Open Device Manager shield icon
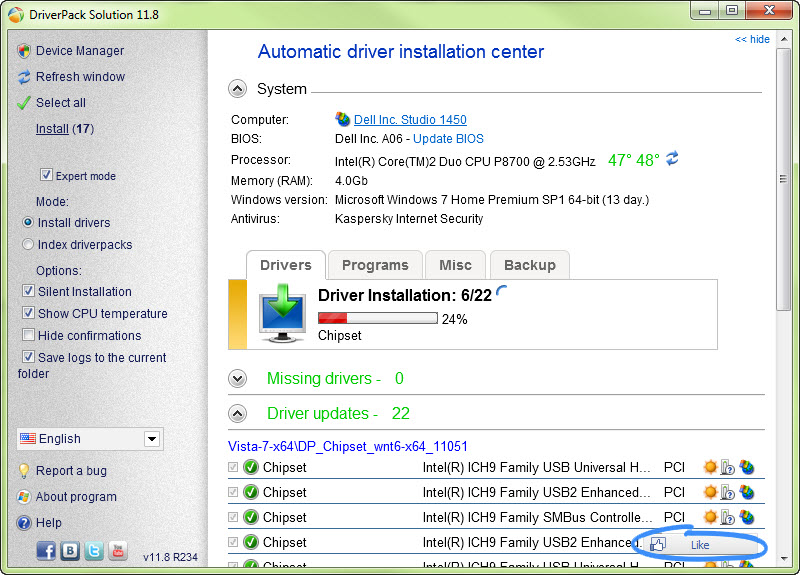Screen dimensions: 800x575 [23, 51]
